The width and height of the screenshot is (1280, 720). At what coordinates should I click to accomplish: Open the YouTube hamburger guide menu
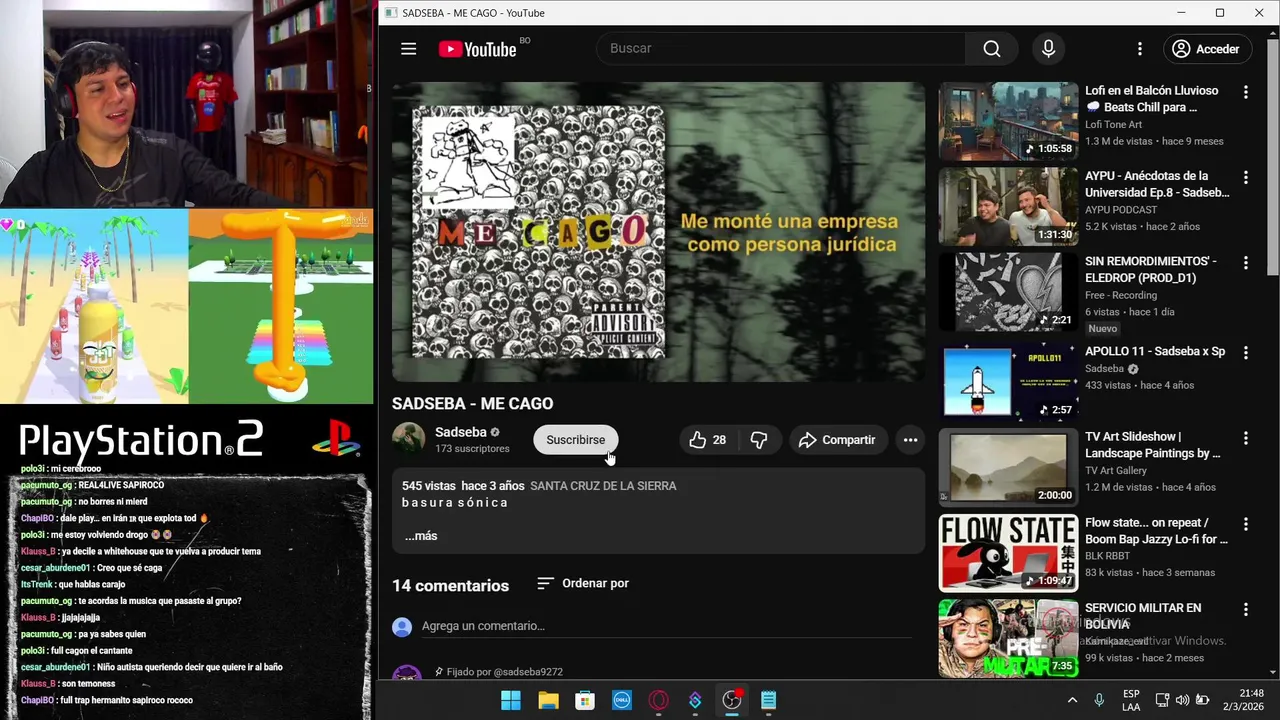[x=408, y=49]
